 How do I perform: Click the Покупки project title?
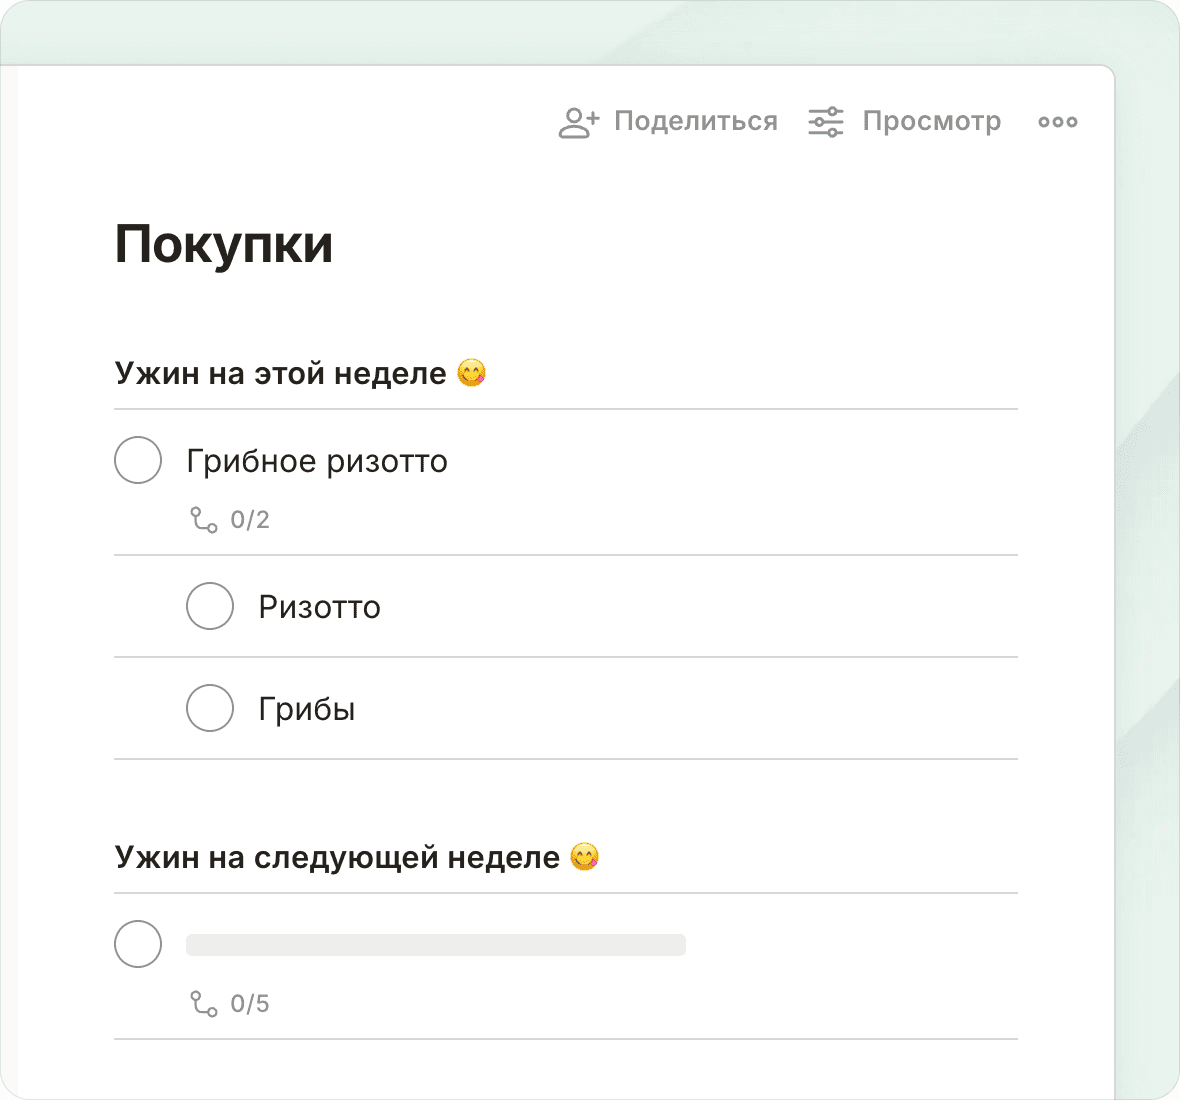coord(224,244)
